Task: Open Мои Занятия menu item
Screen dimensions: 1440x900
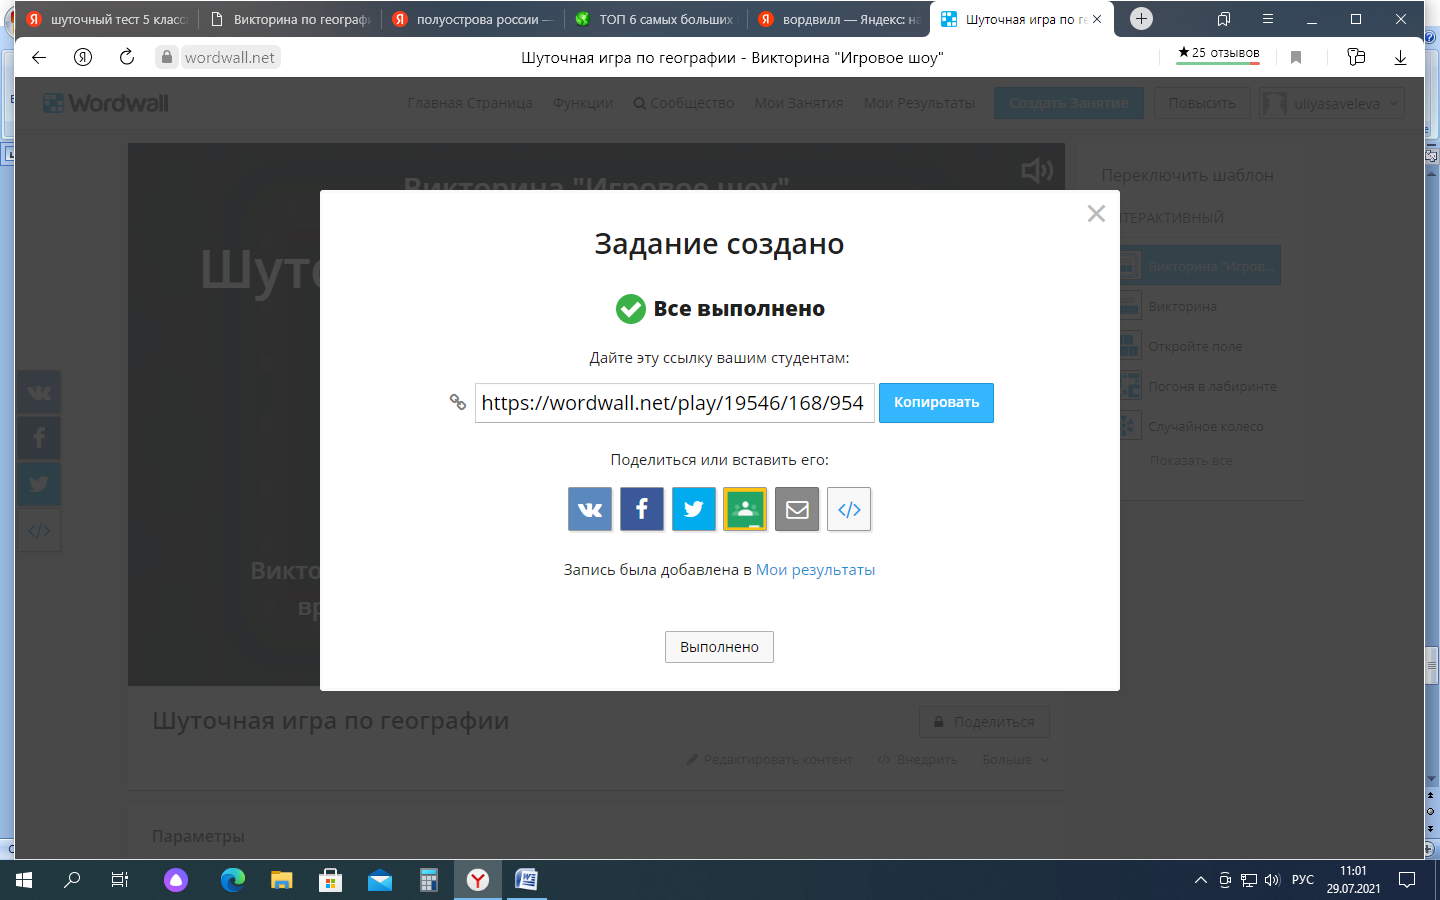Action: pos(799,103)
